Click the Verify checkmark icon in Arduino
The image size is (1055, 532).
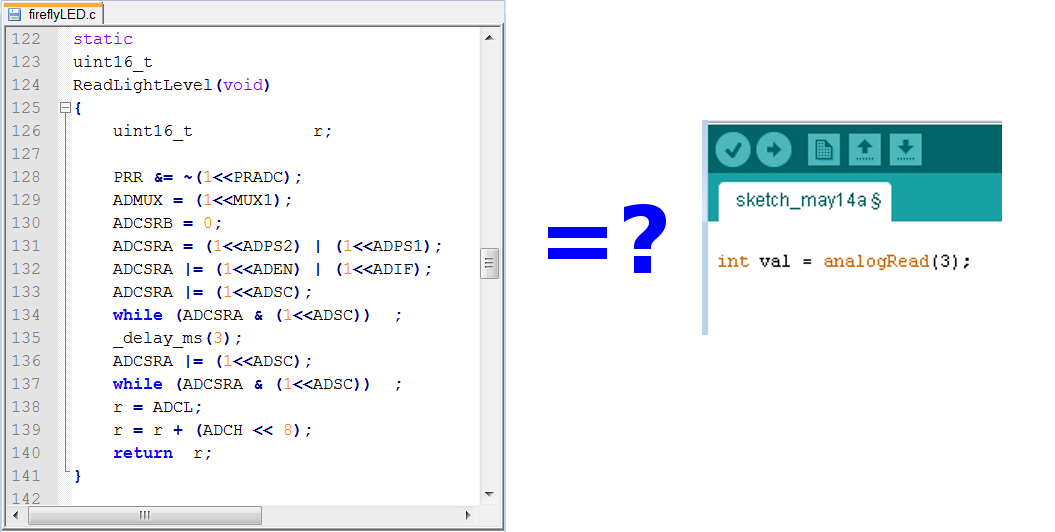(x=733, y=149)
